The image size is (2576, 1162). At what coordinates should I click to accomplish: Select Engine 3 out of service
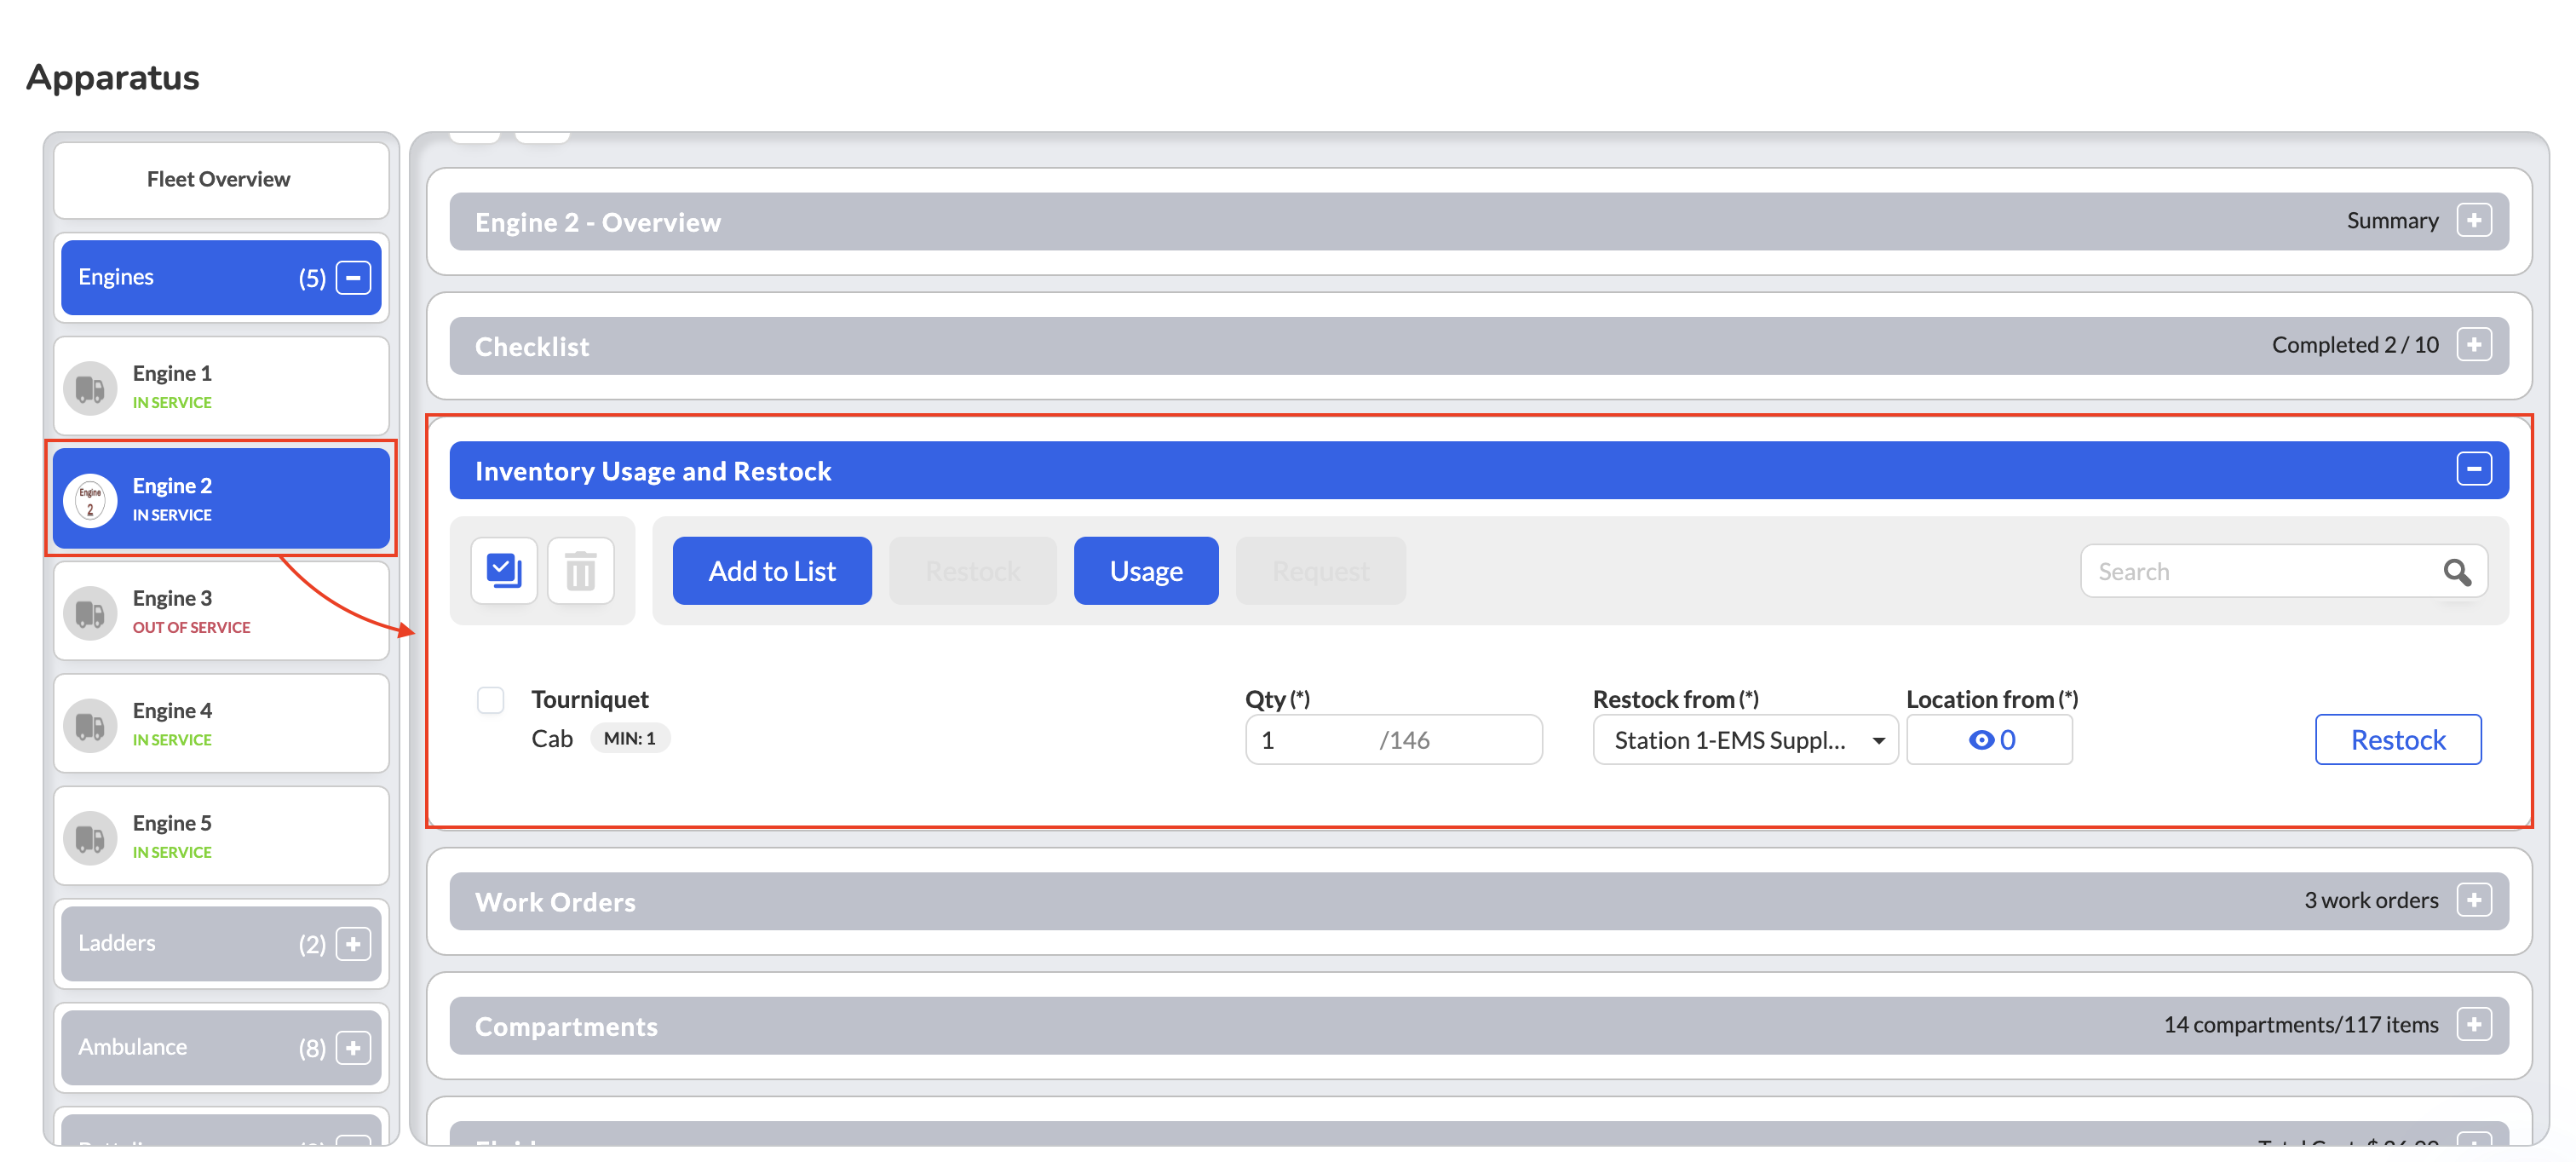click(x=221, y=612)
